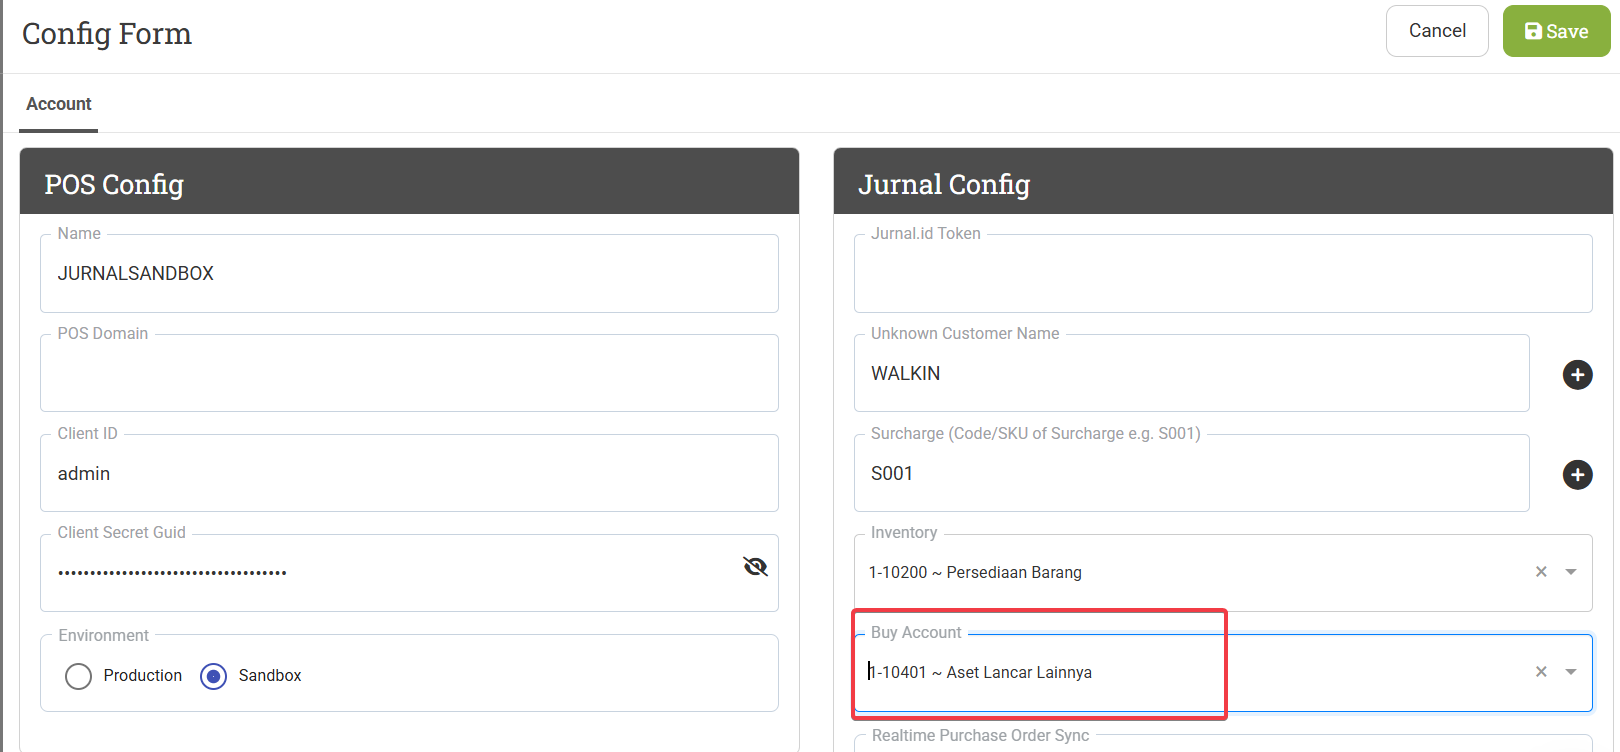The image size is (1620, 752).
Task: Save the config form
Action: [1556, 31]
